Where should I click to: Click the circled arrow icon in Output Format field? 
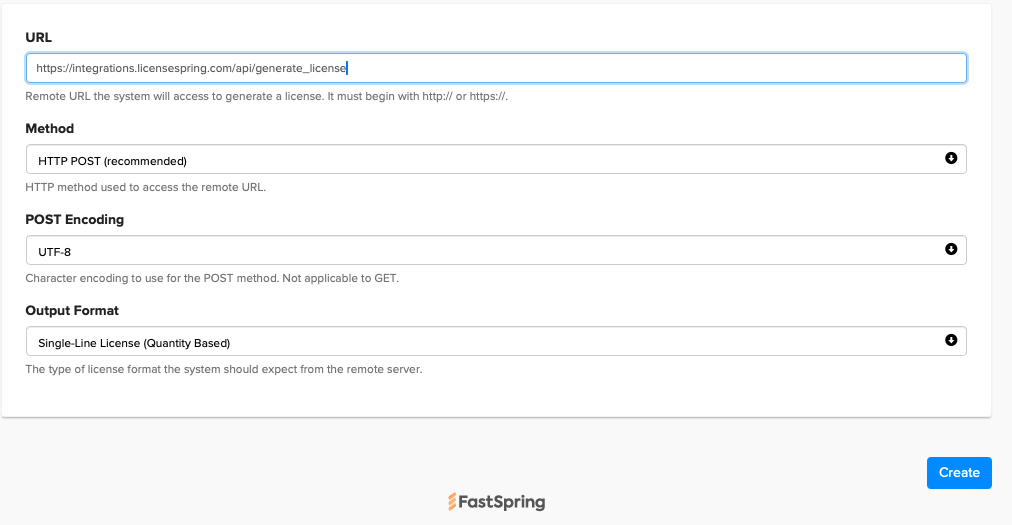[x=950, y=341]
